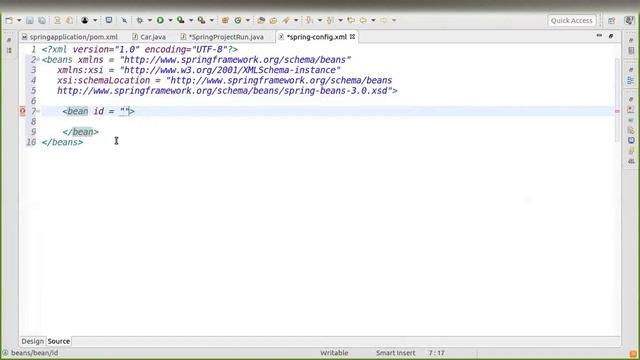Click the Quick Access search field
Screen dimensions: 640x360
coord(571,20)
